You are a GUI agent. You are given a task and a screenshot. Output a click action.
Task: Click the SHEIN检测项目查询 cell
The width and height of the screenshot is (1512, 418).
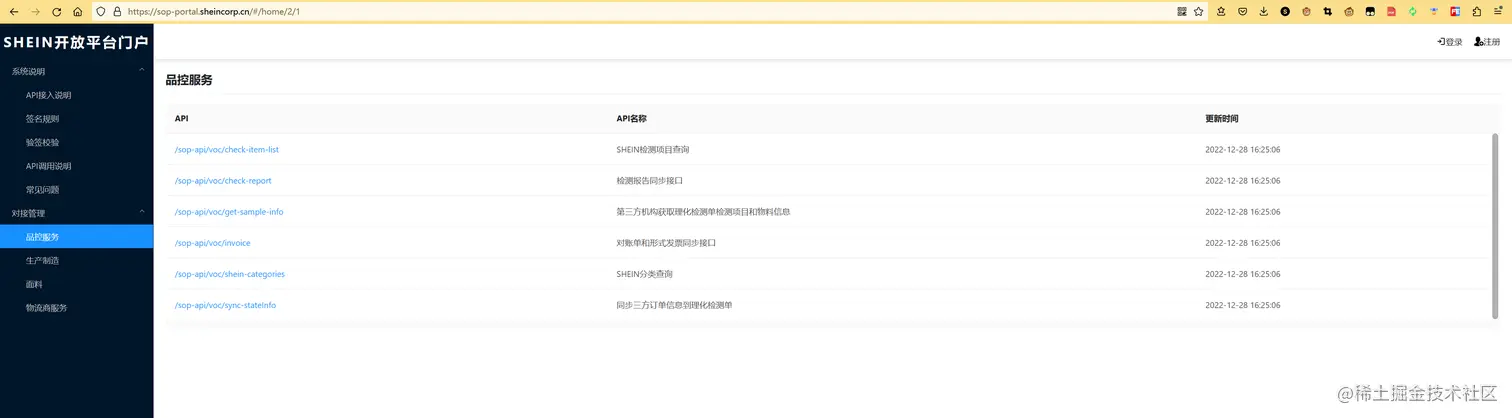652,150
